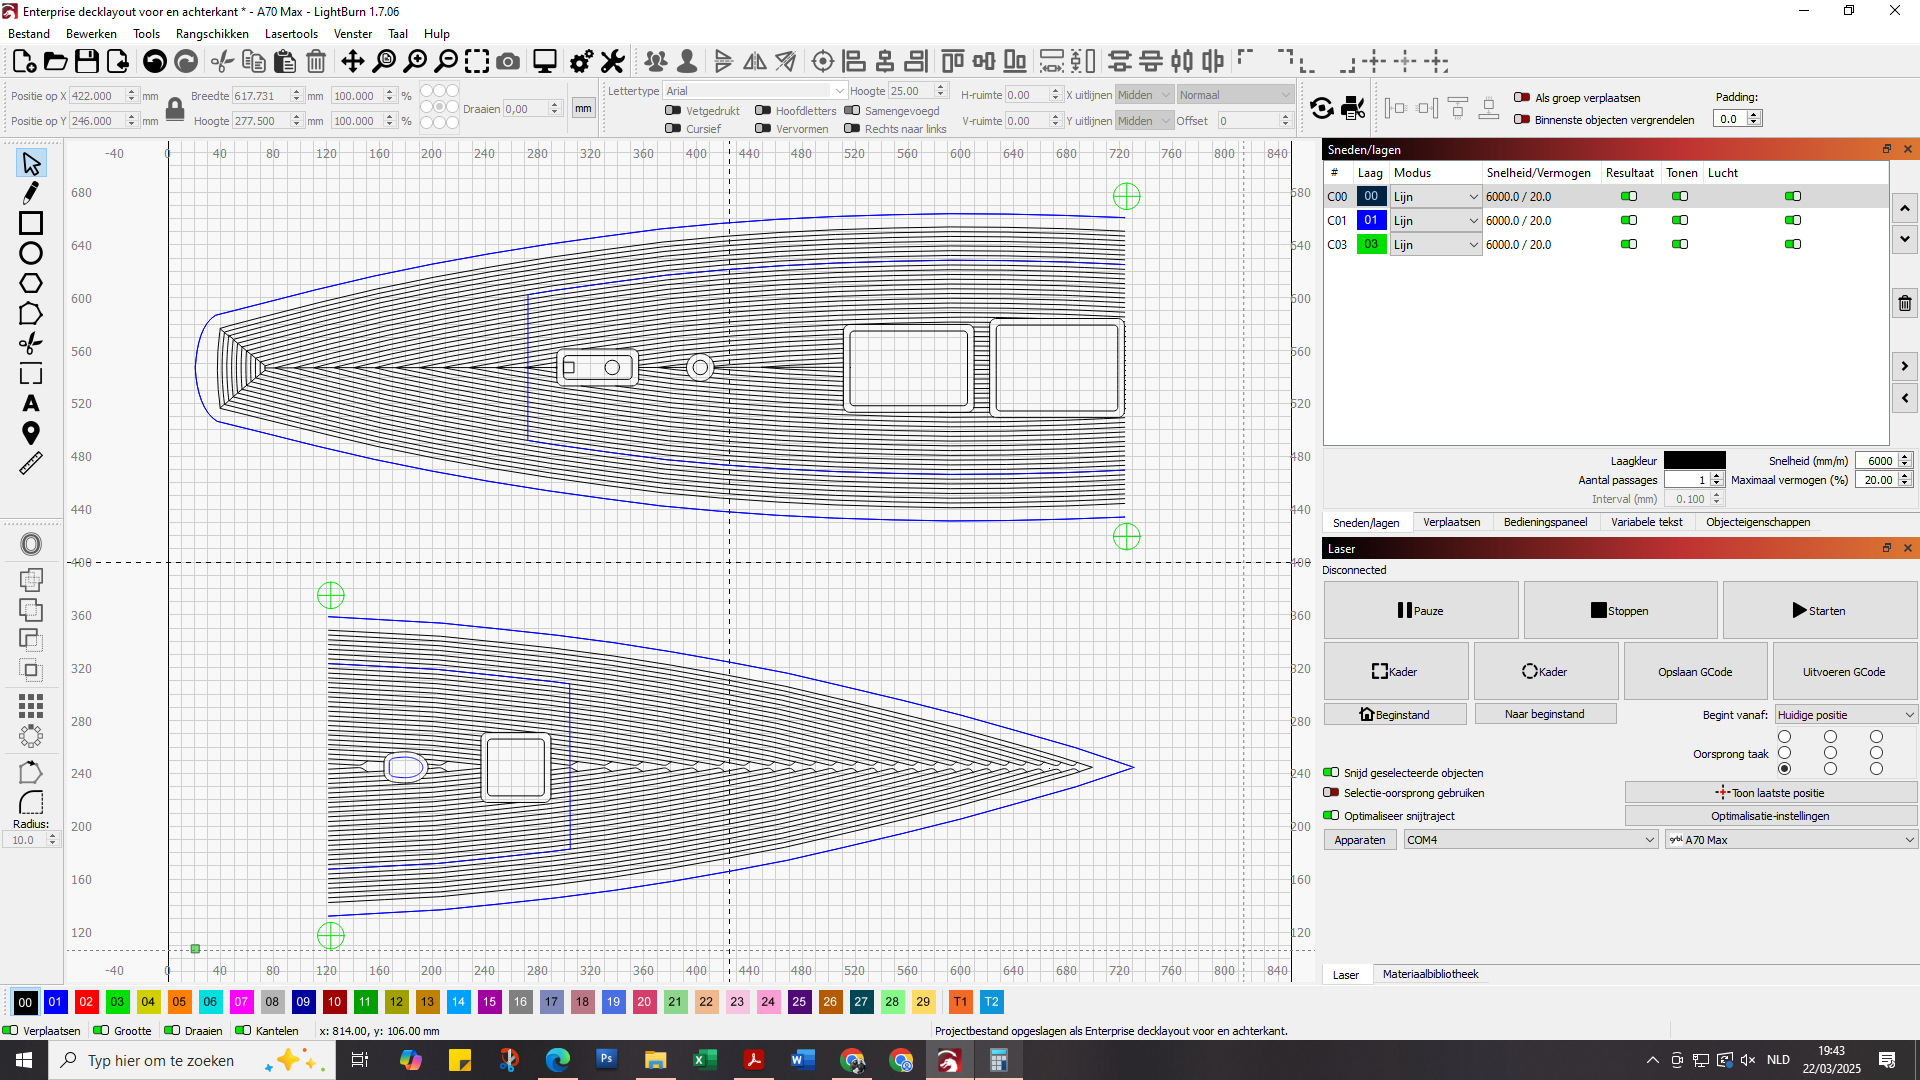1920x1080 pixels.
Task: Click the undo arrow icon
Action: pos(155,62)
